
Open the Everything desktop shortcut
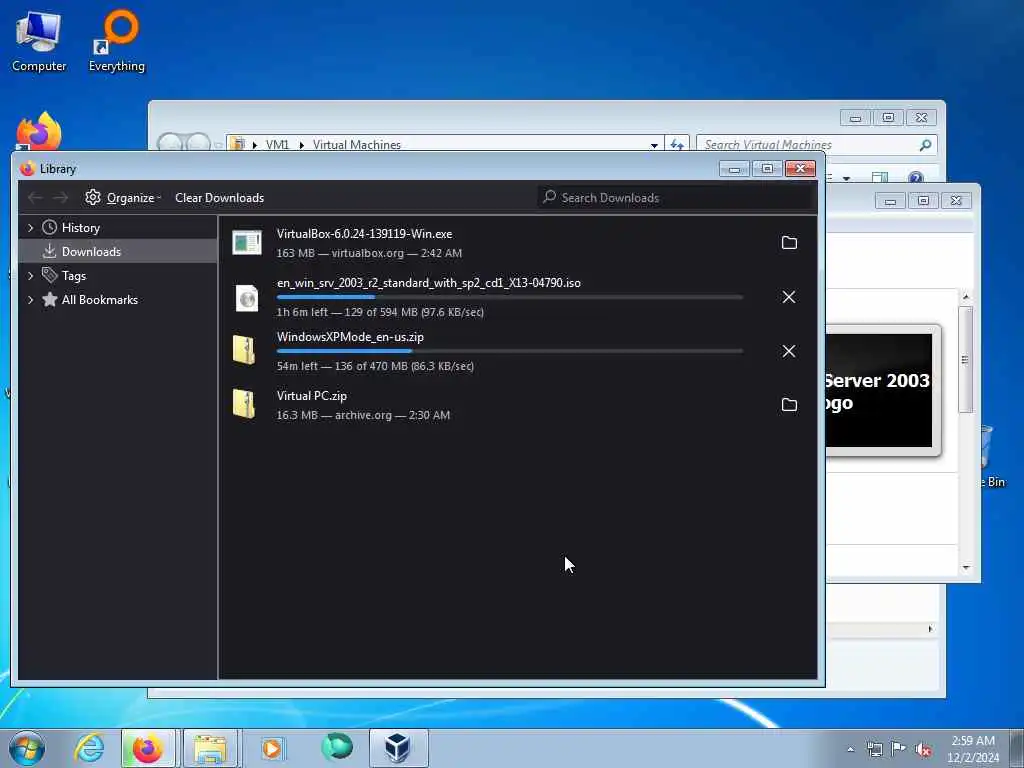click(x=117, y=42)
